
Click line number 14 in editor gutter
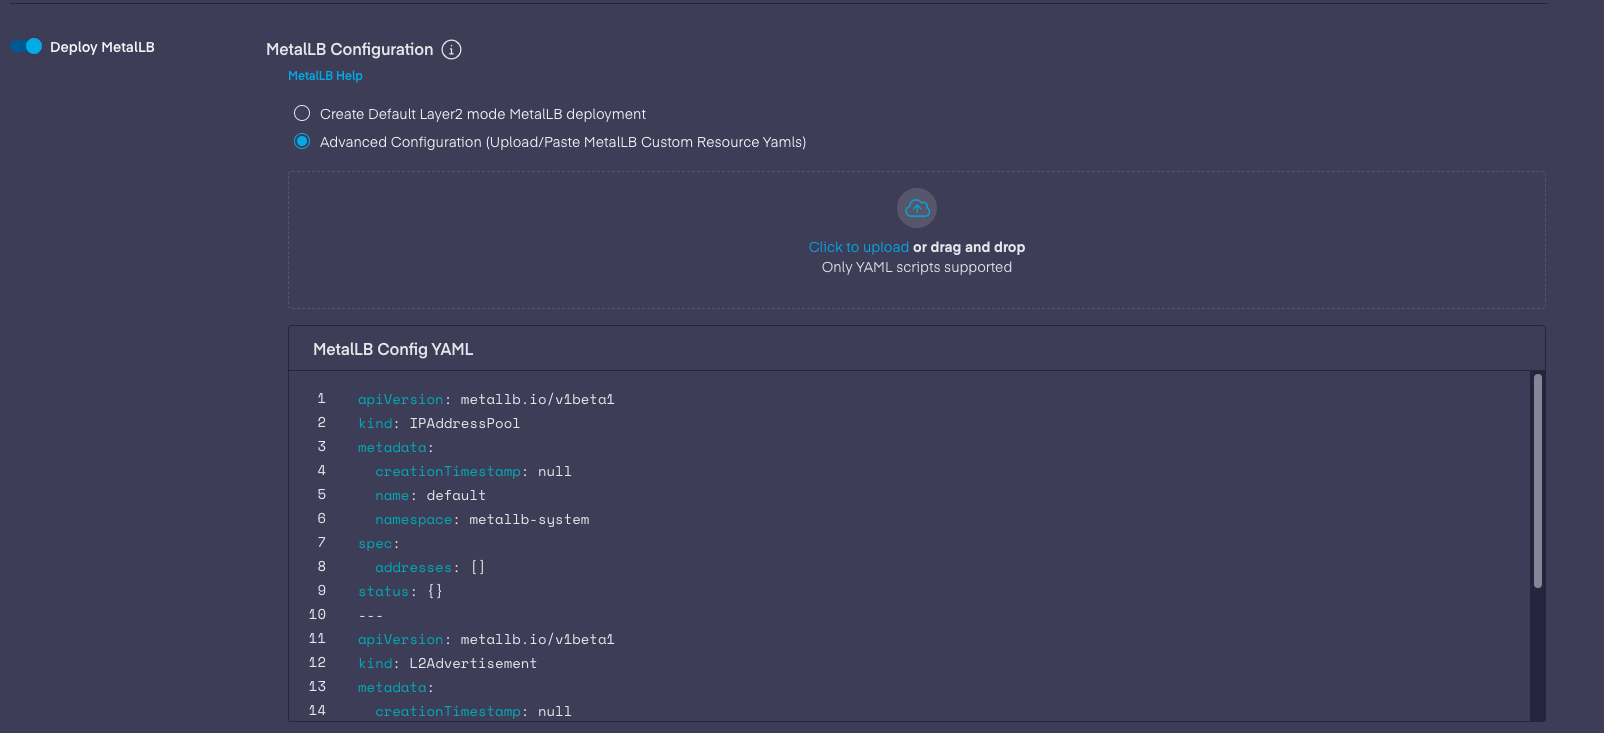[x=317, y=711]
